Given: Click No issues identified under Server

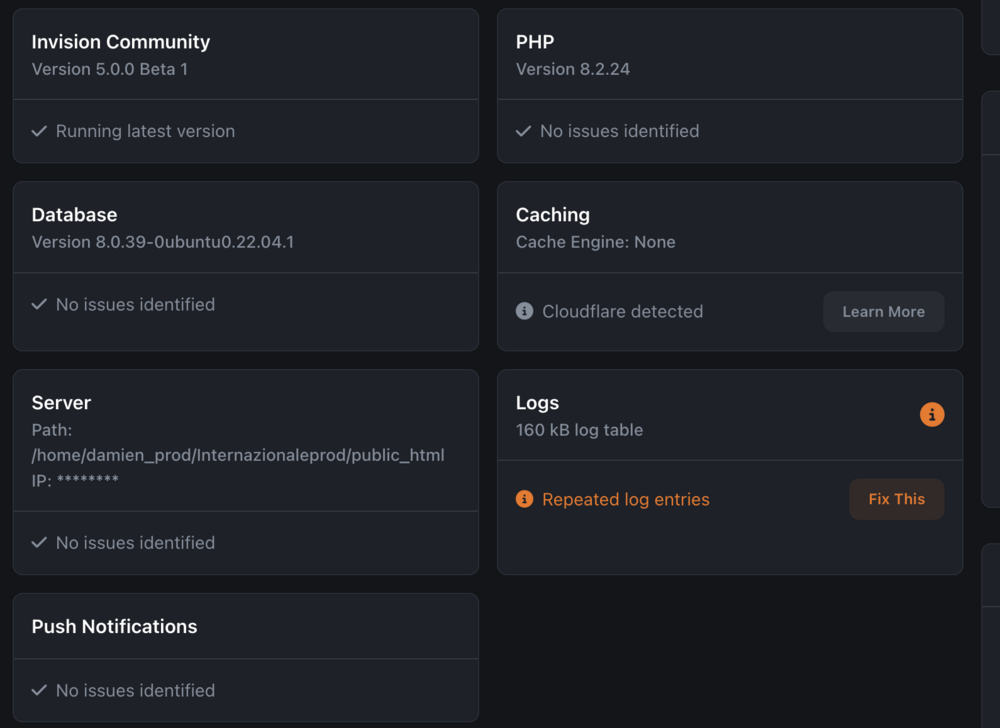Looking at the screenshot, I should [135, 542].
